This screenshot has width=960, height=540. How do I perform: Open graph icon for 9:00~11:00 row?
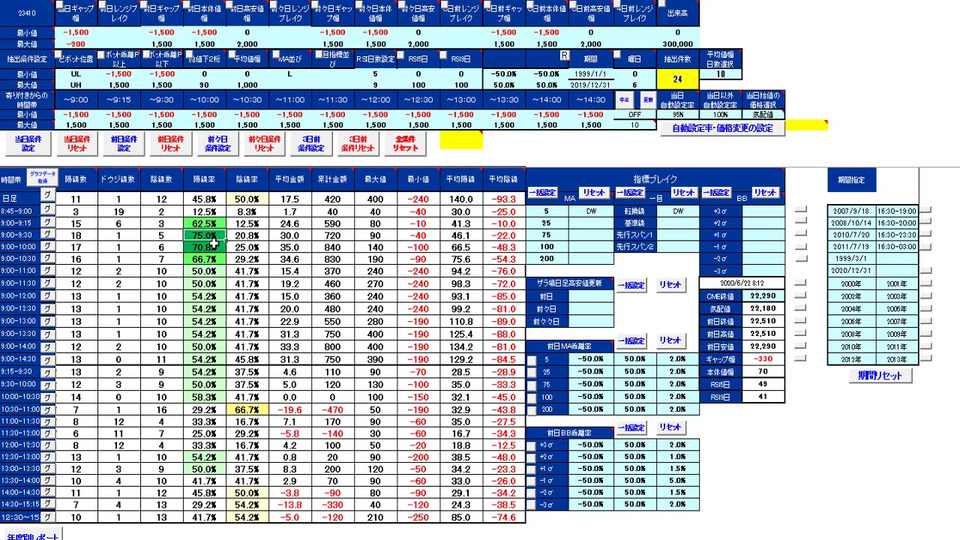(47, 271)
